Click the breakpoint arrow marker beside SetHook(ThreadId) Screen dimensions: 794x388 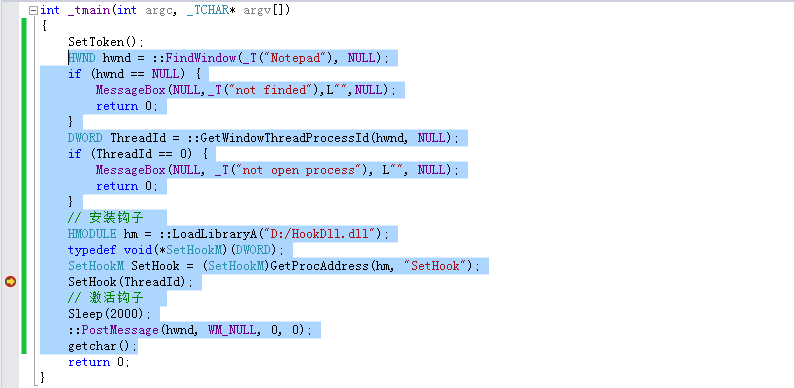coord(10,281)
